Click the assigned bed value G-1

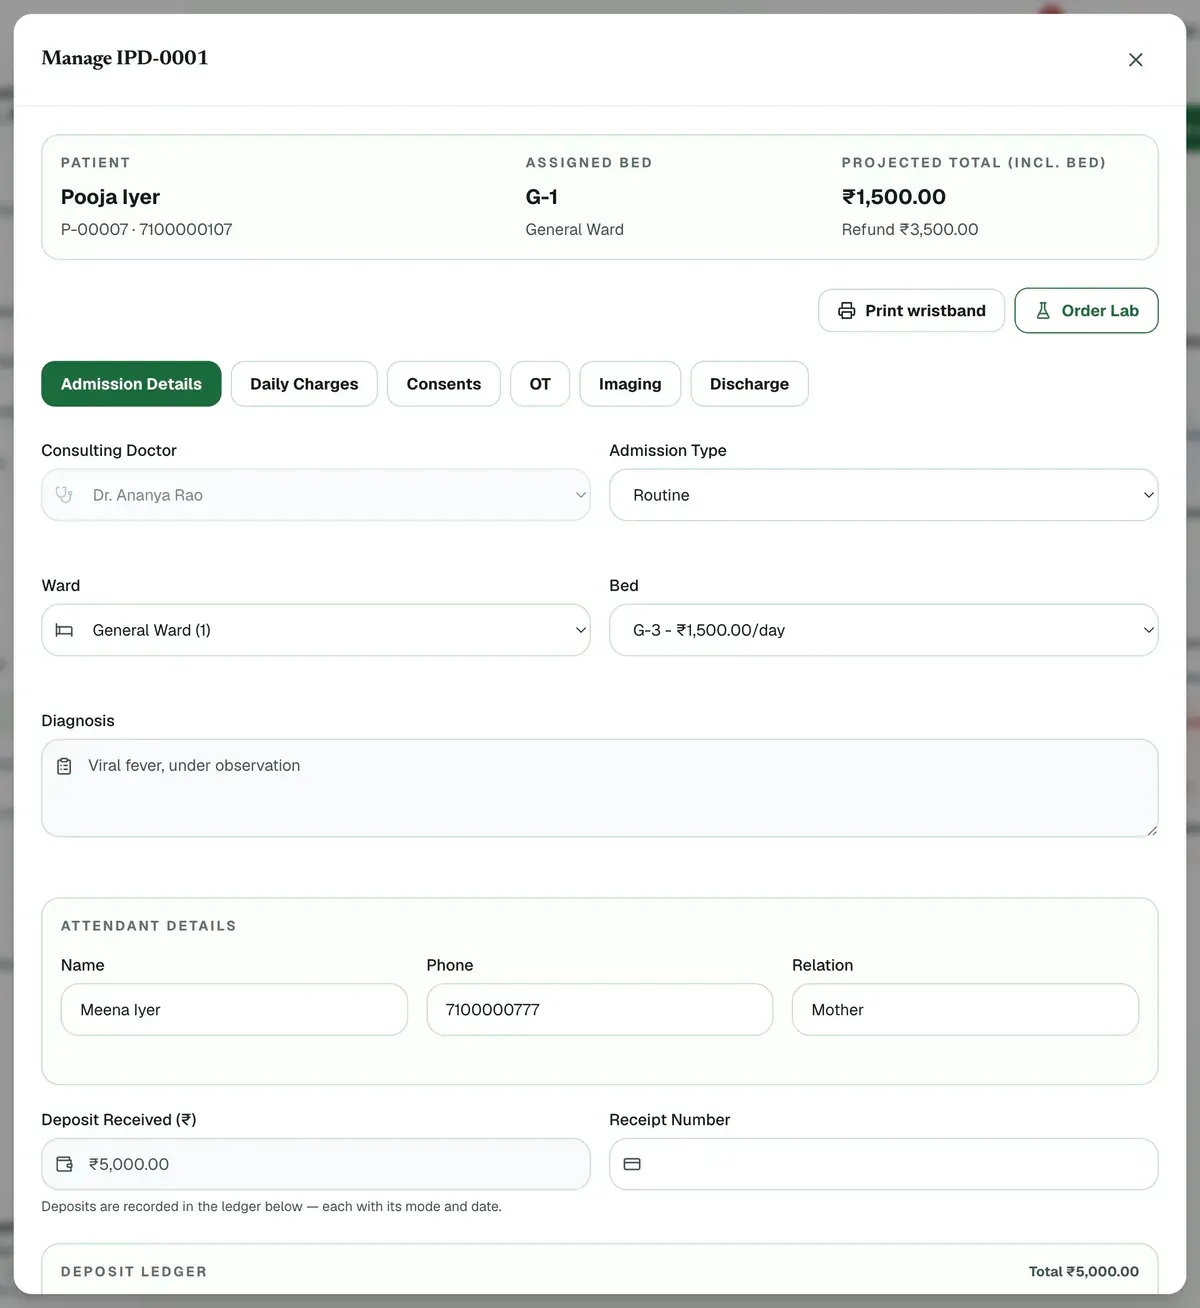point(542,197)
